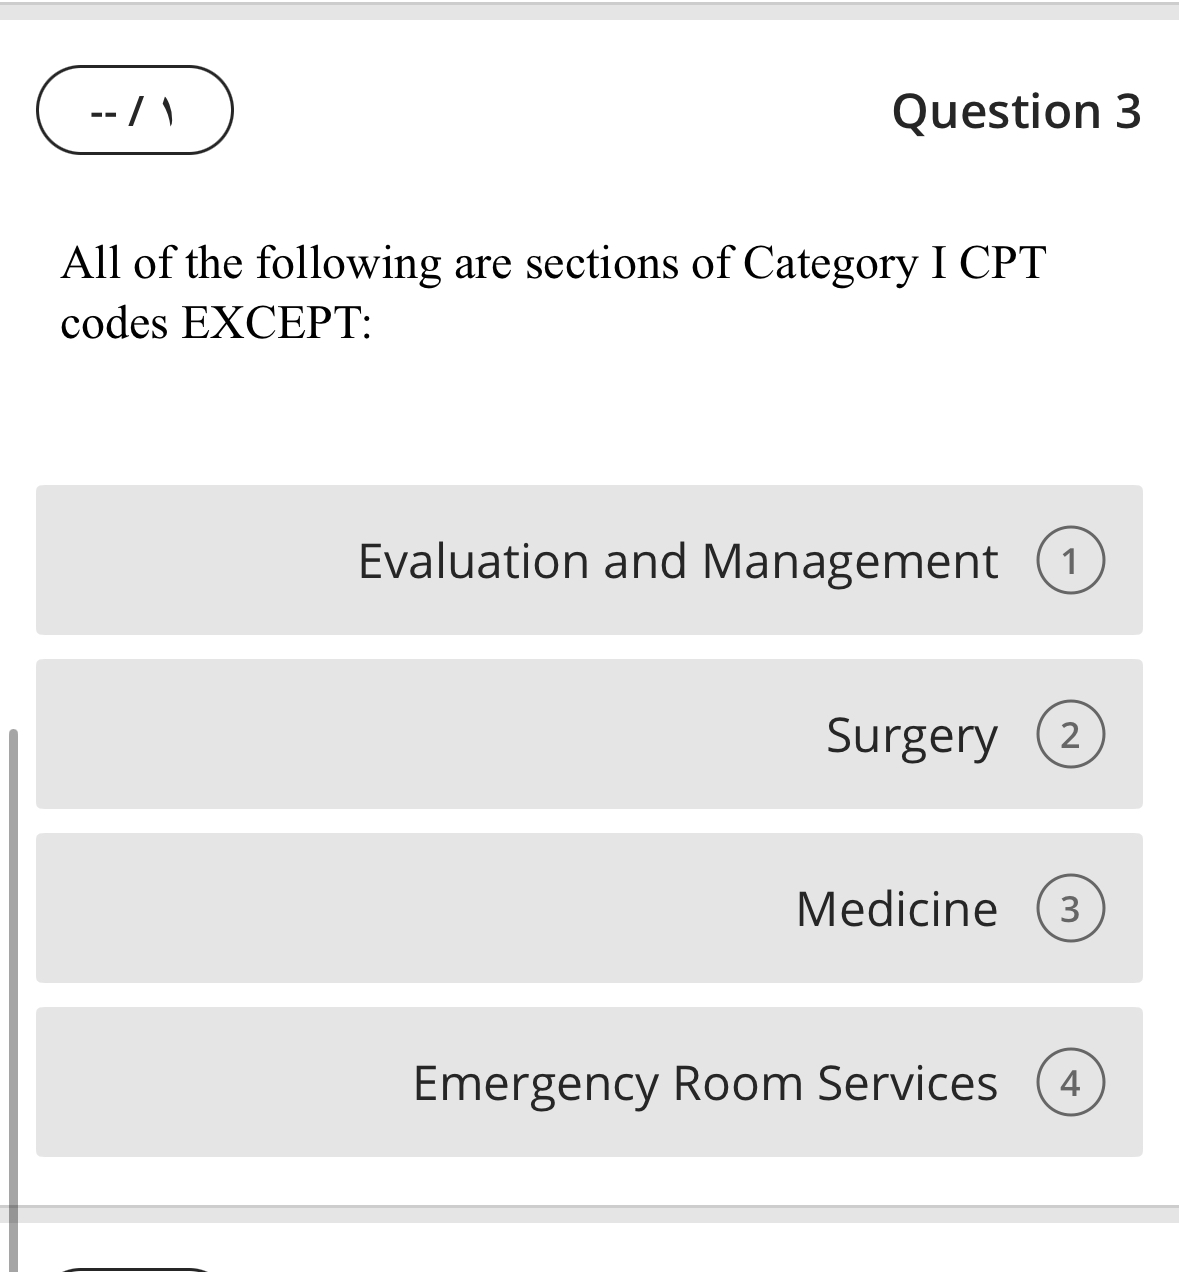Click the numbered circle 4 beside Emergency Room Services
This screenshot has width=1179, height=1272.
pos(1070,1081)
